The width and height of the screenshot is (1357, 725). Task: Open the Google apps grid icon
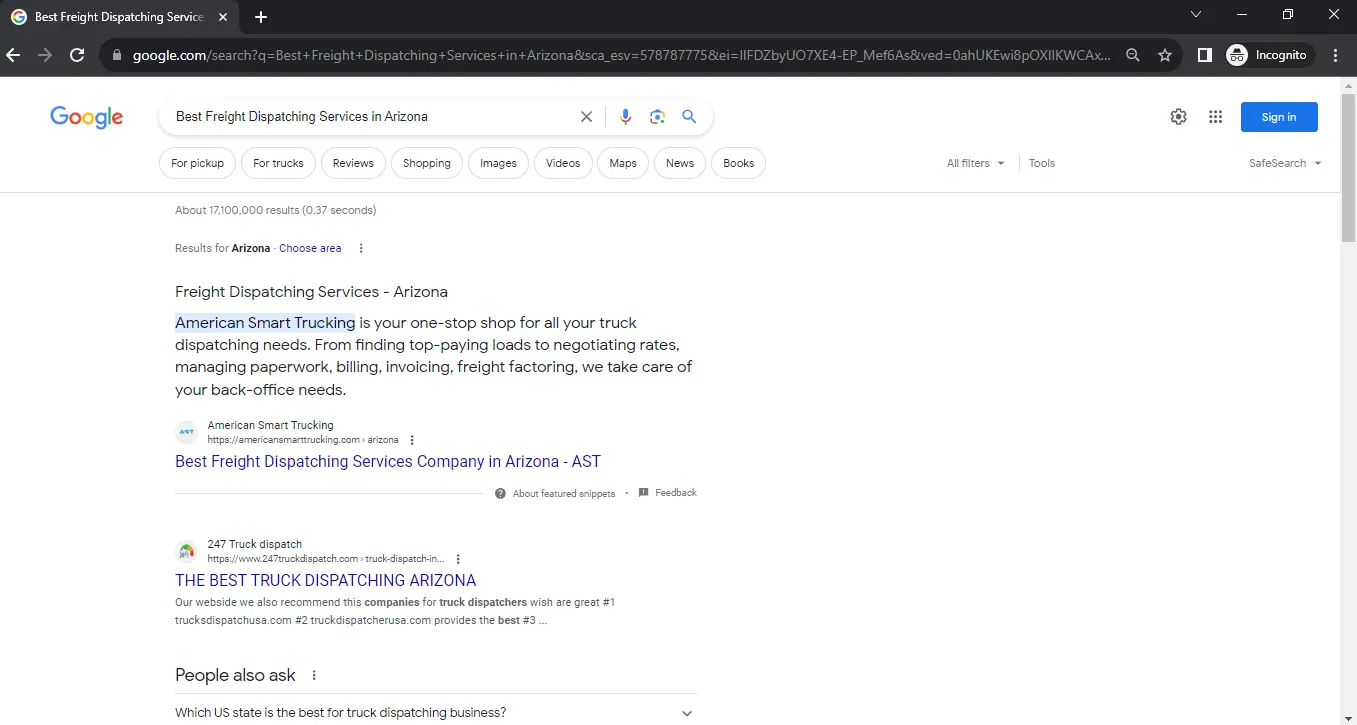(1215, 117)
